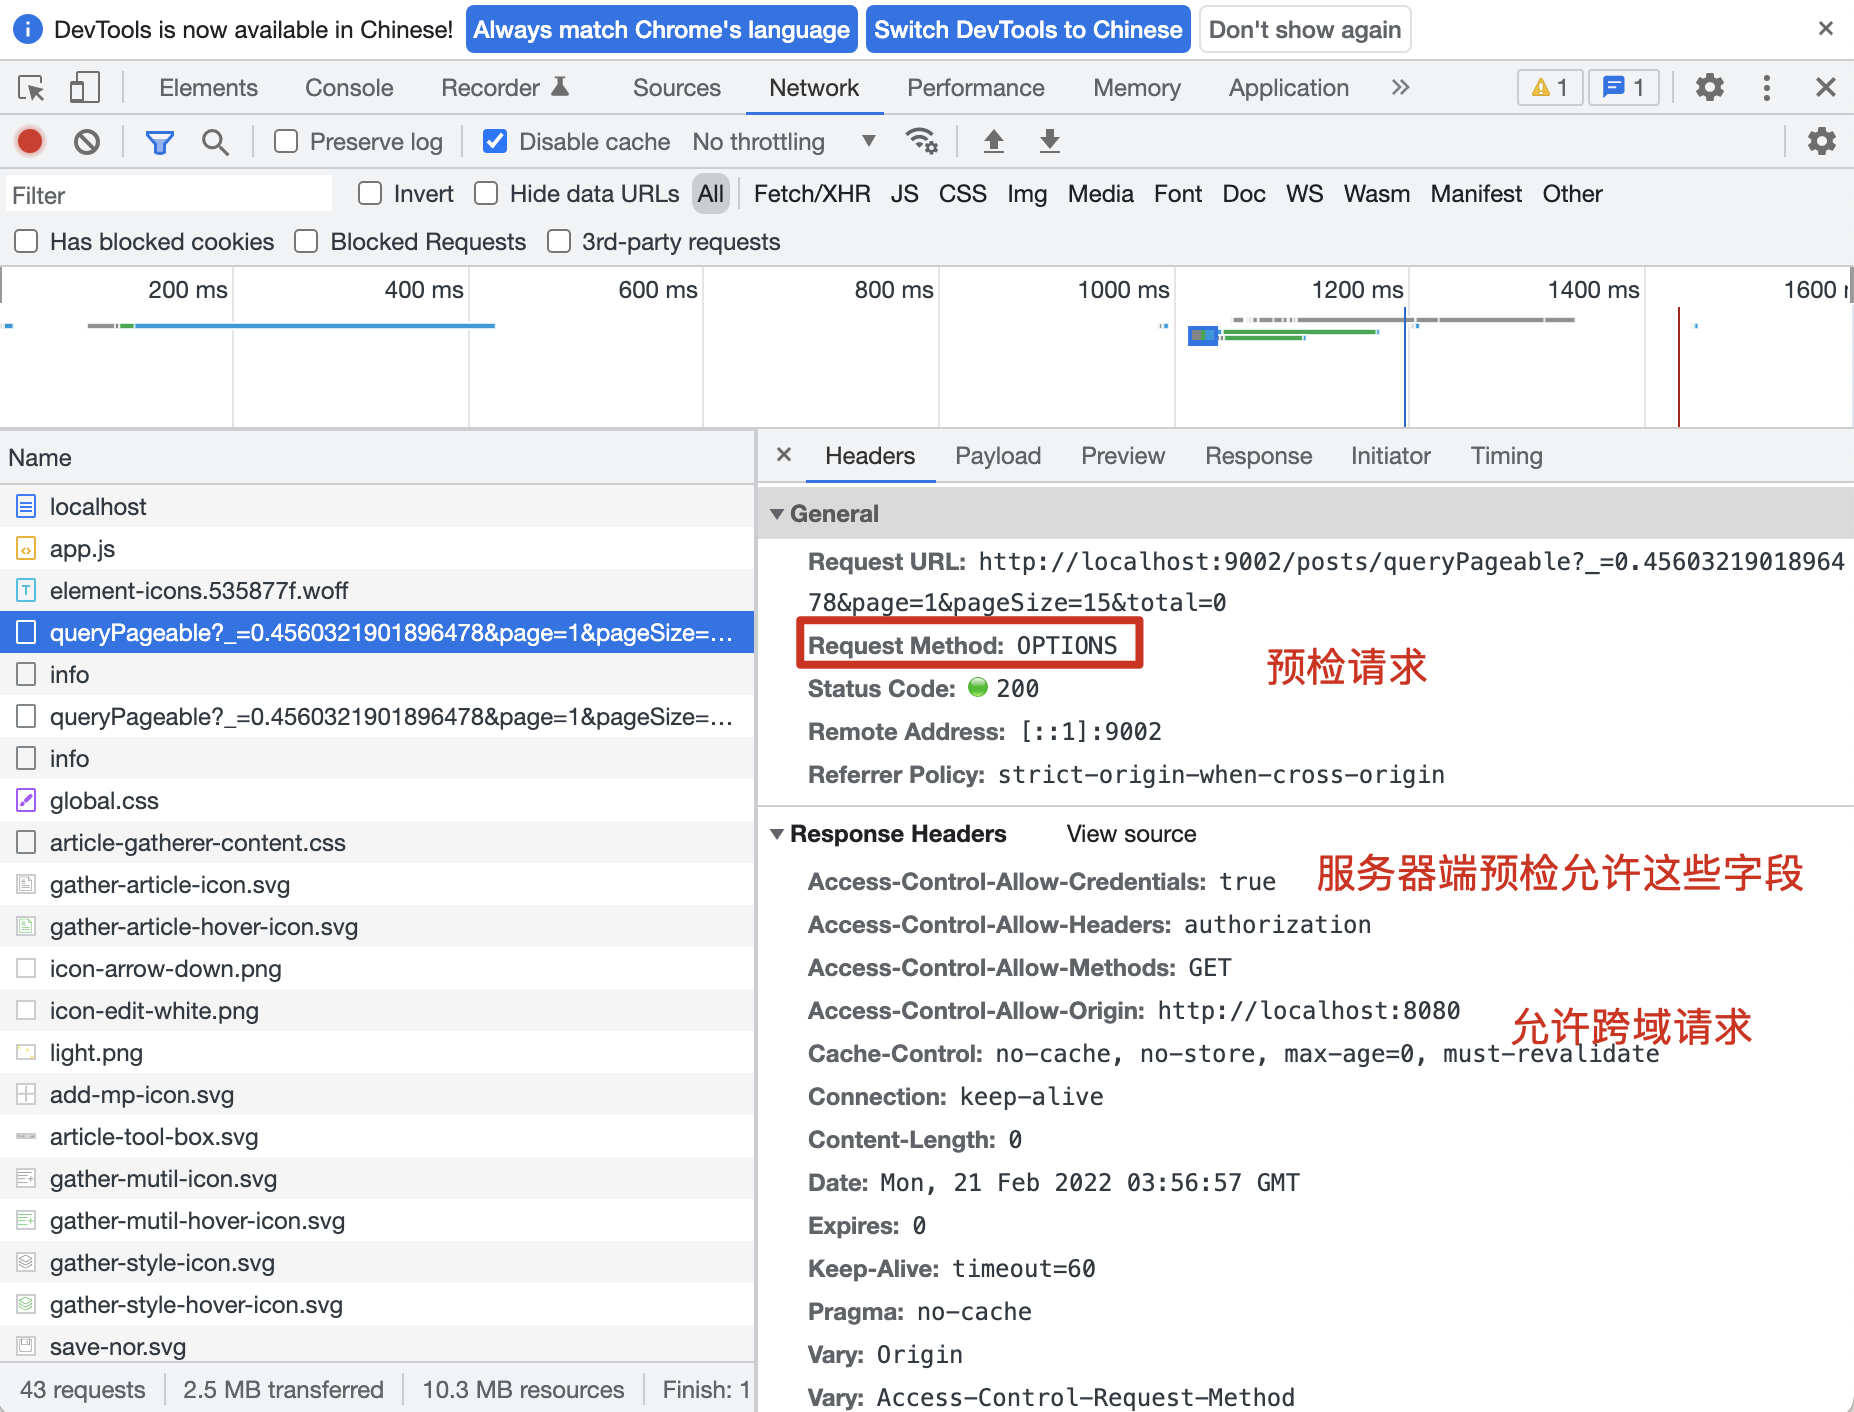Open the Response tab
The height and width of the screenshot is (1412, 1854).
[1258, 456]
